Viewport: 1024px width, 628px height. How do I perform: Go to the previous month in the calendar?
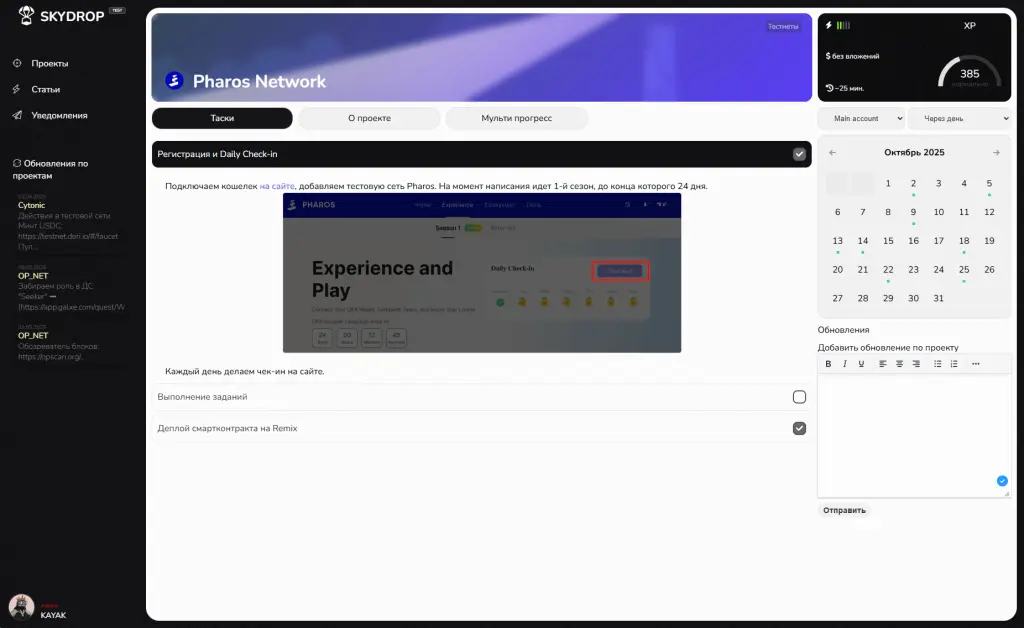click(x=833, y=153)
